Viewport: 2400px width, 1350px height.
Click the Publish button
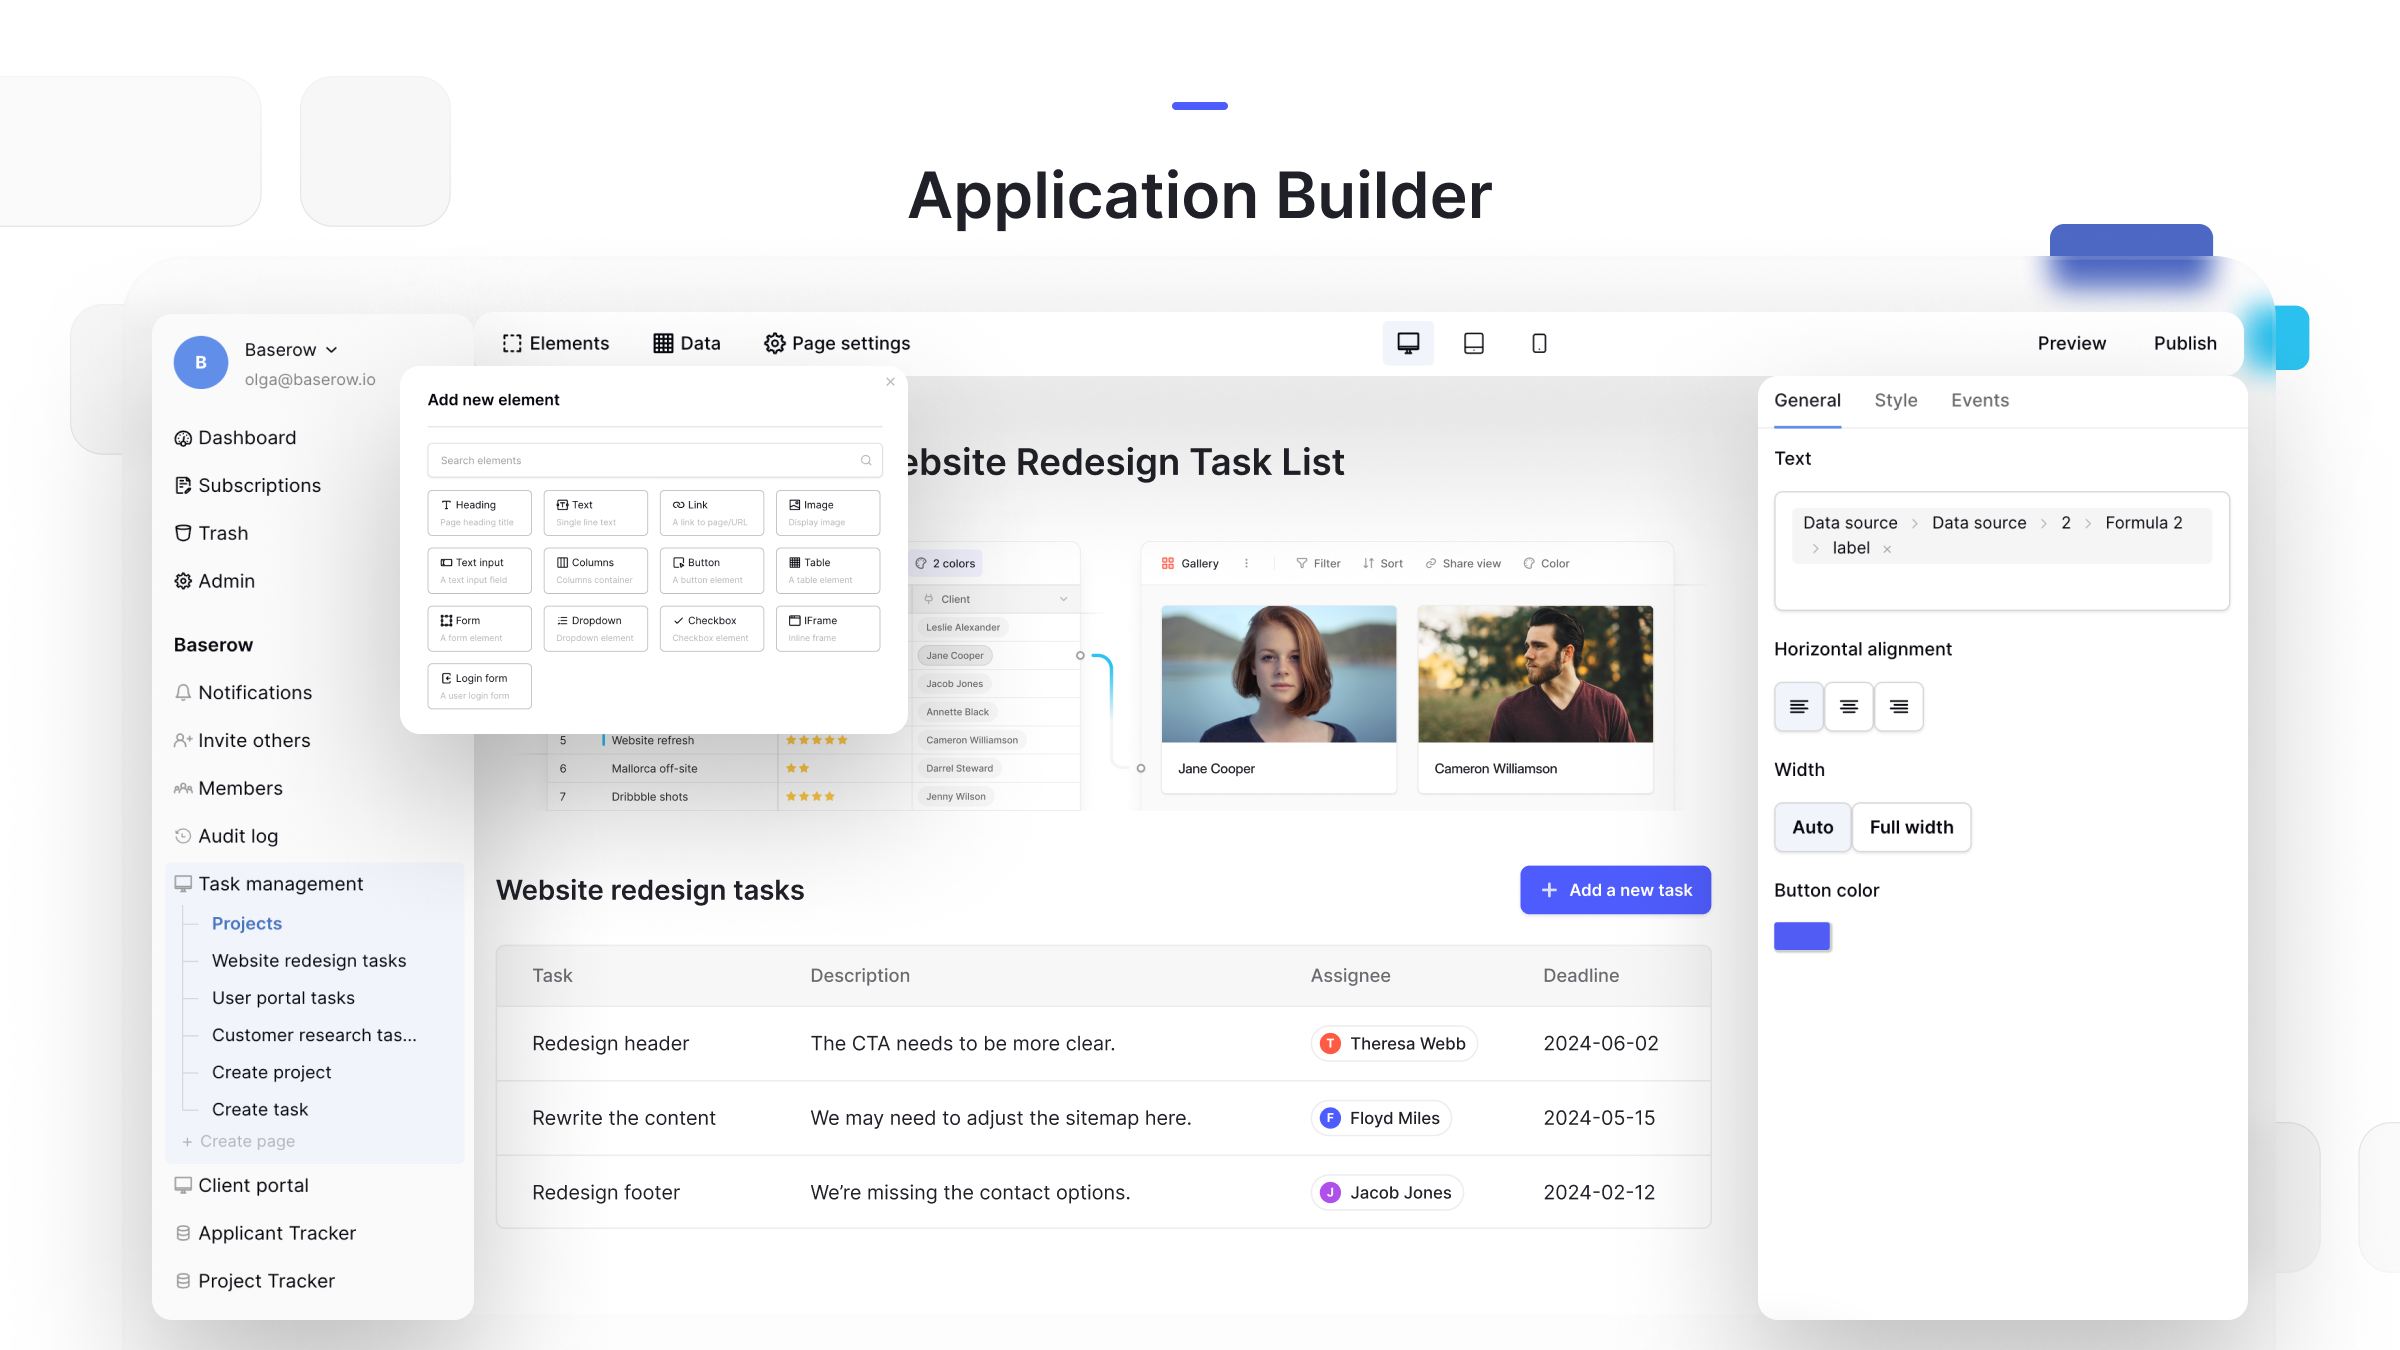point(2182,343)
